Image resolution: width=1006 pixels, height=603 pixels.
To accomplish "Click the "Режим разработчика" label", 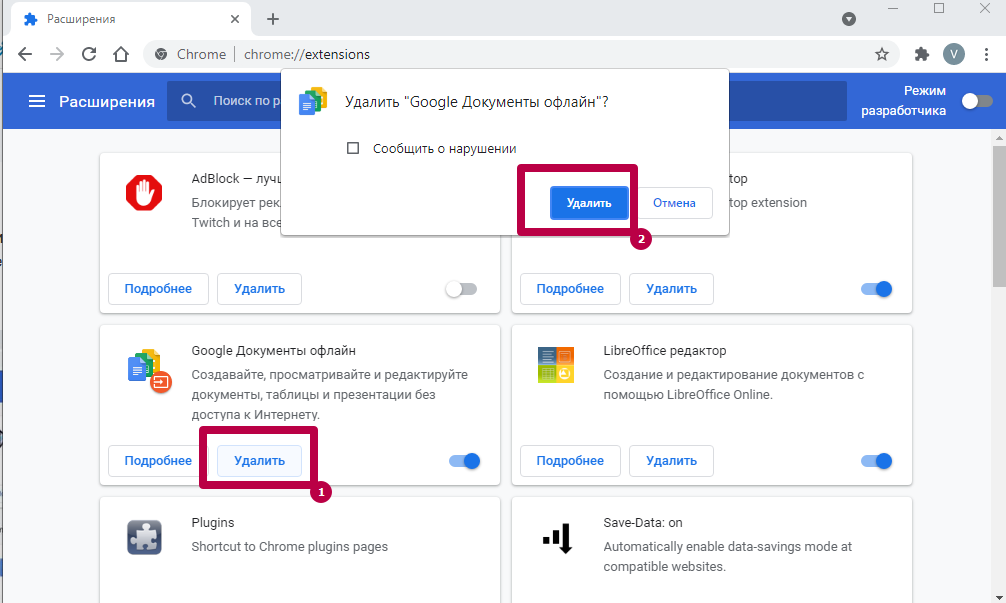I will coord(903,101).
